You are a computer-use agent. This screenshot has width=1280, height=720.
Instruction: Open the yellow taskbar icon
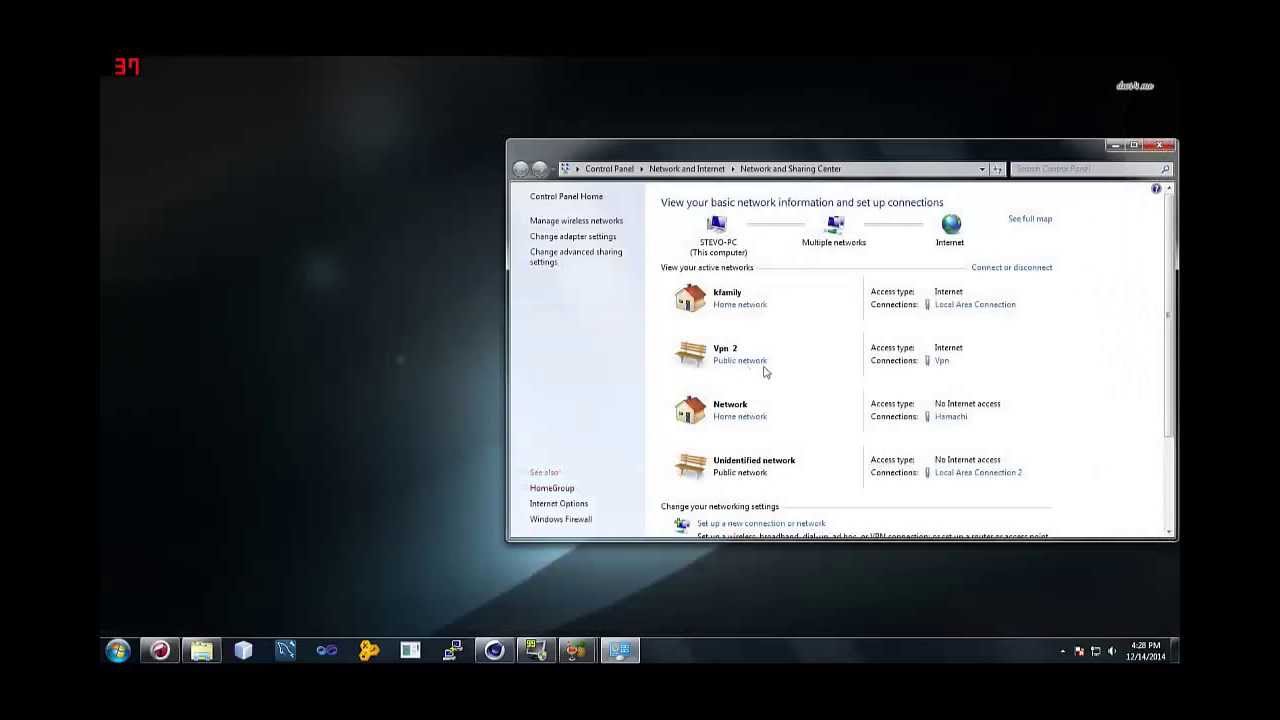click(369, 651)
